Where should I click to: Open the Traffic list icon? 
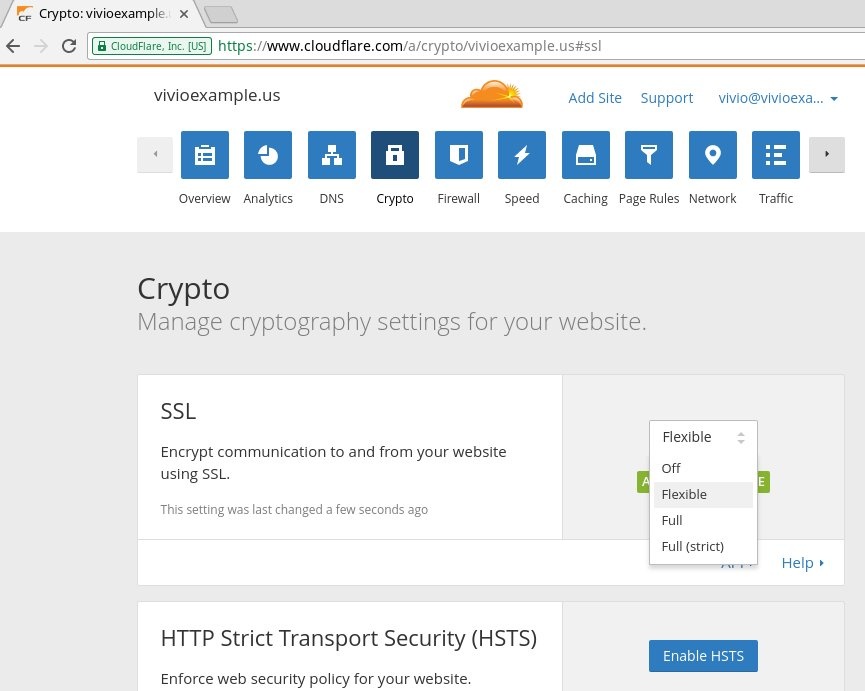click(x=776, y=155)
